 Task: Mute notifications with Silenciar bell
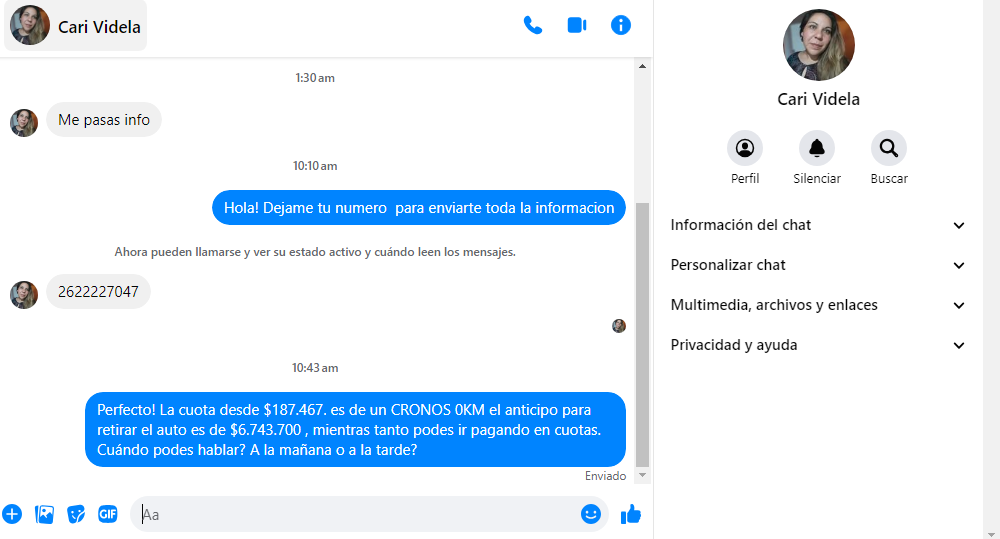pyautogui.click(x=817, y=149)
